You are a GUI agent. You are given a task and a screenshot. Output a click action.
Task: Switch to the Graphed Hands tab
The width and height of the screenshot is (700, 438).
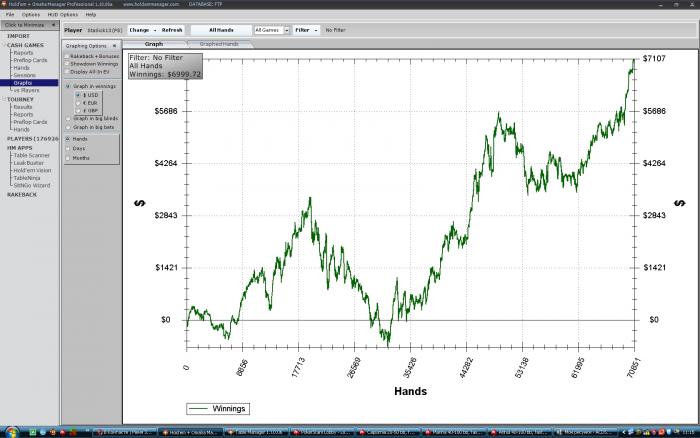point(219,44)
